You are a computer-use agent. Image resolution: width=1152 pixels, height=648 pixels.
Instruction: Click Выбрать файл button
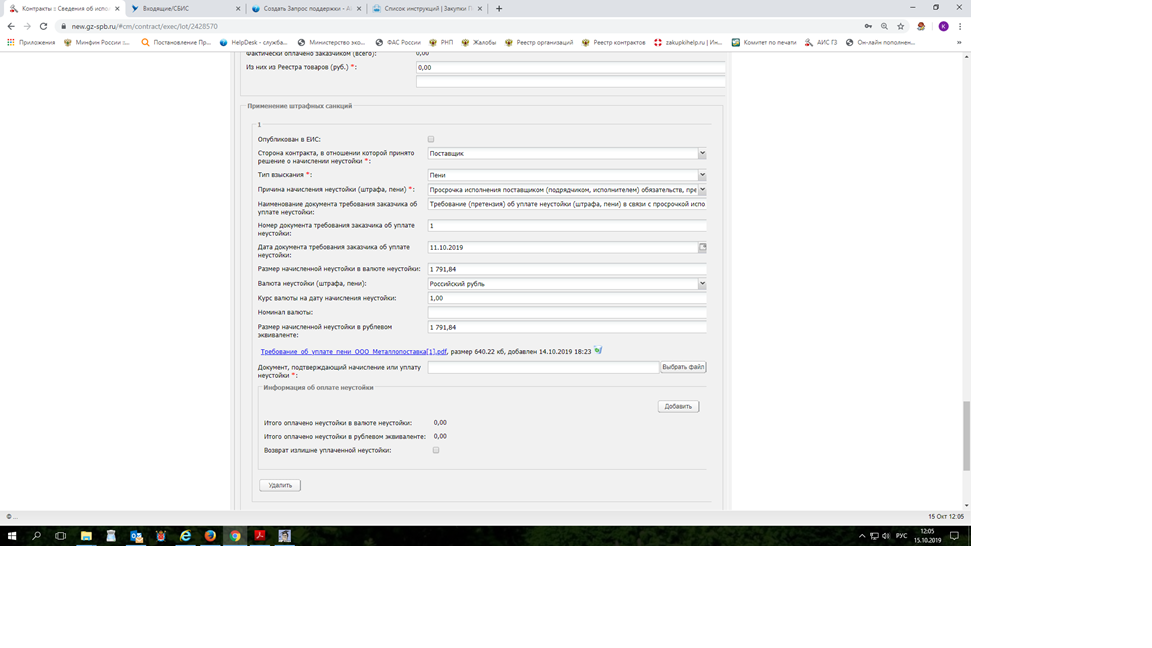683,367
